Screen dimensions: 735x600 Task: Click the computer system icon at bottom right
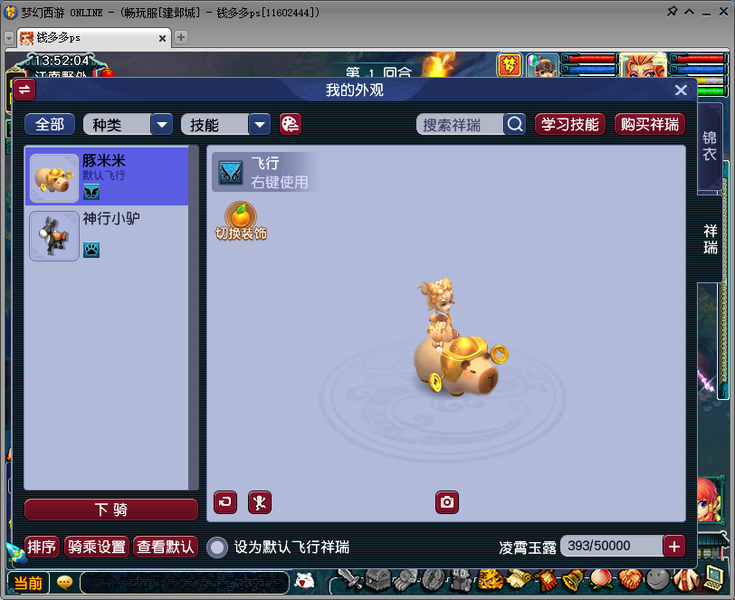point(713,578)
